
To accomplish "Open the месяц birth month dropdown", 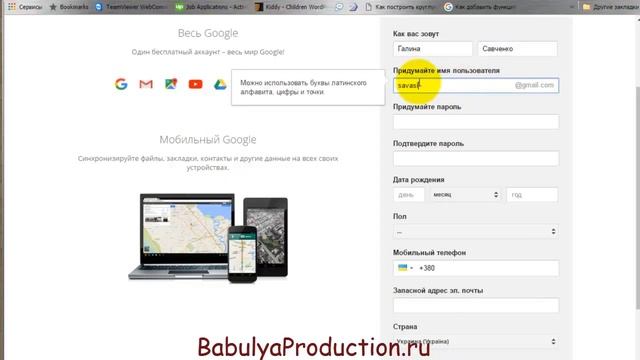I will (x=465, y=195).
